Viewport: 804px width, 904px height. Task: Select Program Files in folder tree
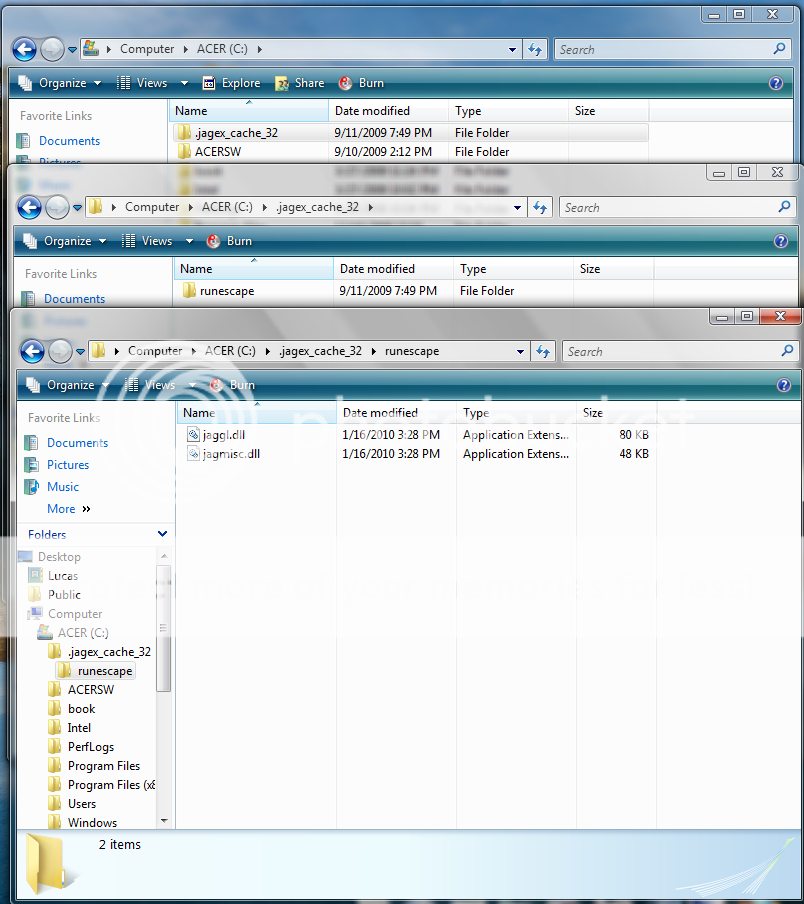point(104,766)
